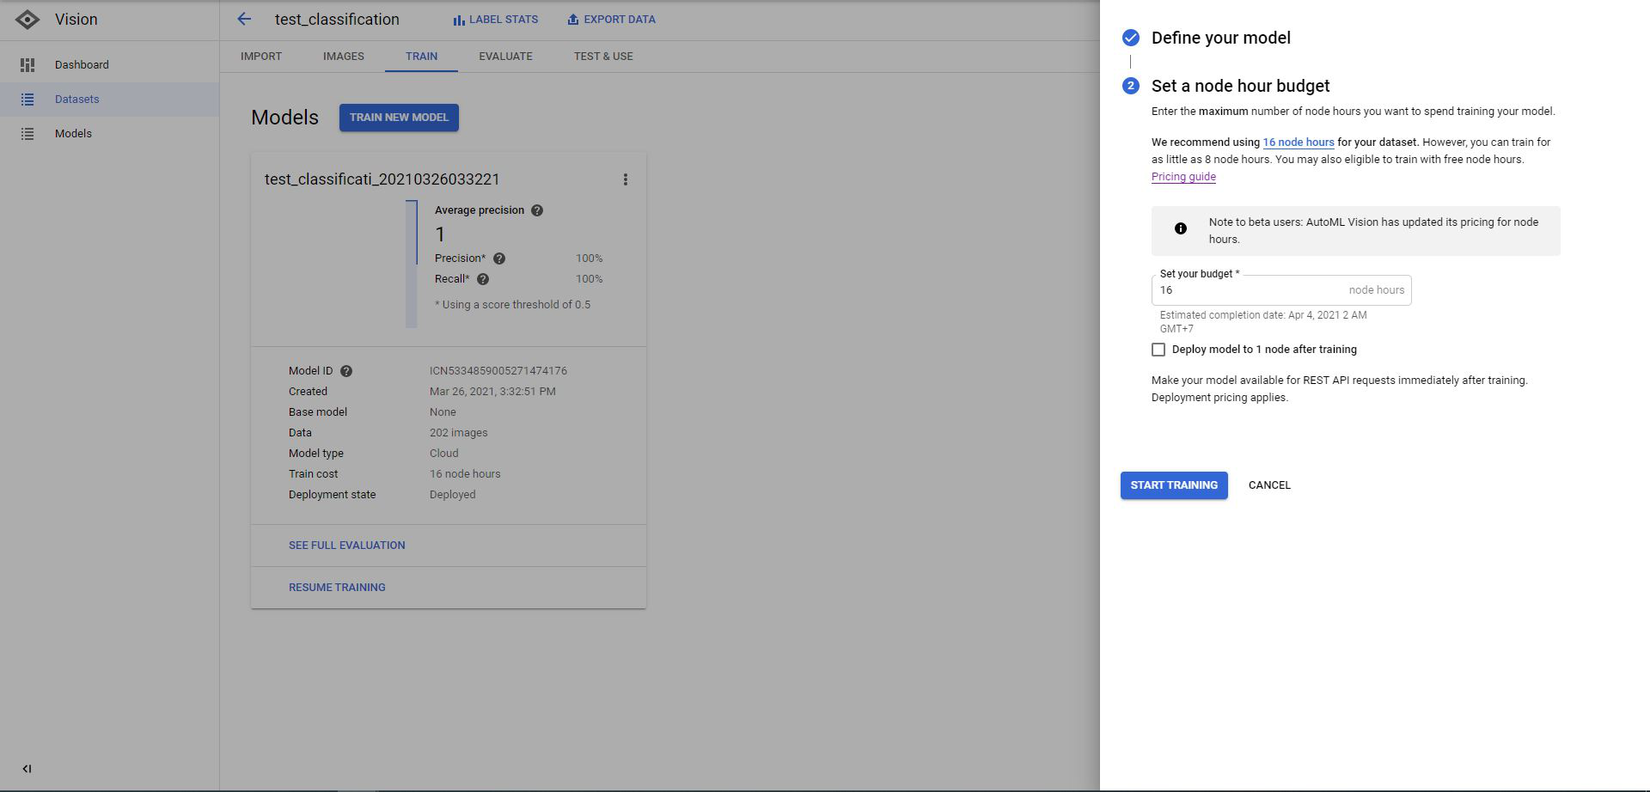Open the Images tab
The image size is (1650, 792).
tap(343, 56)
